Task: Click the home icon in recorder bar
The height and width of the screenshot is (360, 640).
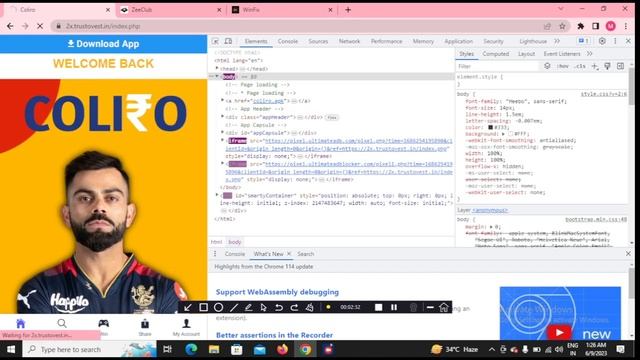Action: tap(444, 307)
